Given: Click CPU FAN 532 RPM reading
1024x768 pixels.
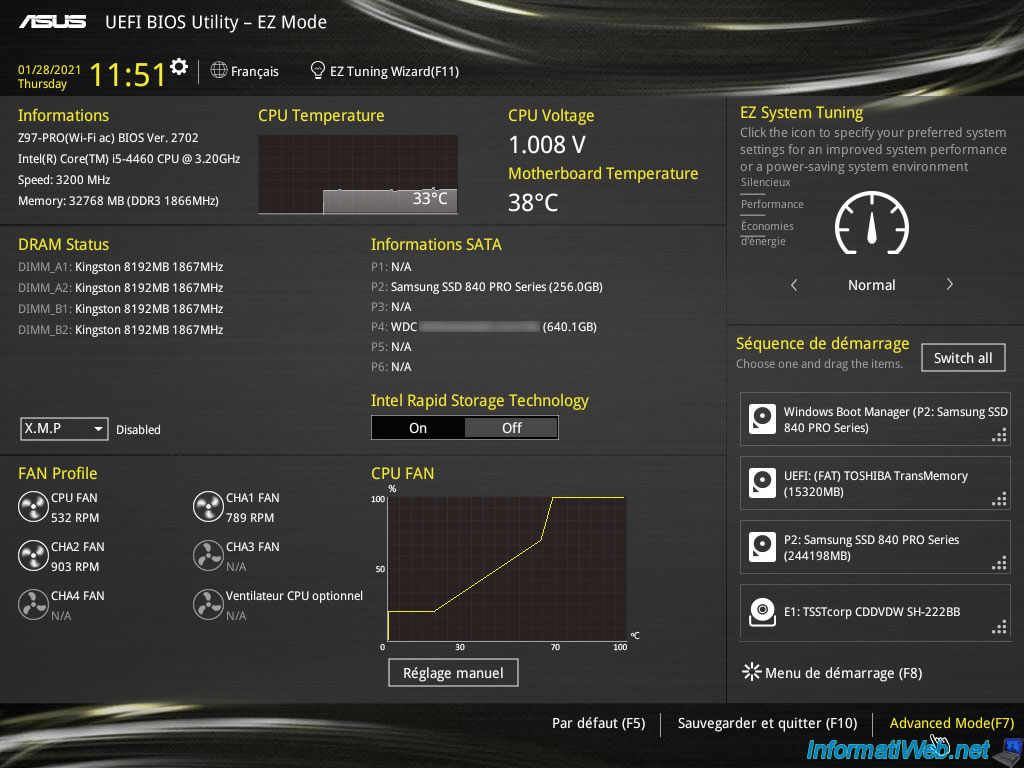Looking at the screenshot, I should tap(75, 518).
